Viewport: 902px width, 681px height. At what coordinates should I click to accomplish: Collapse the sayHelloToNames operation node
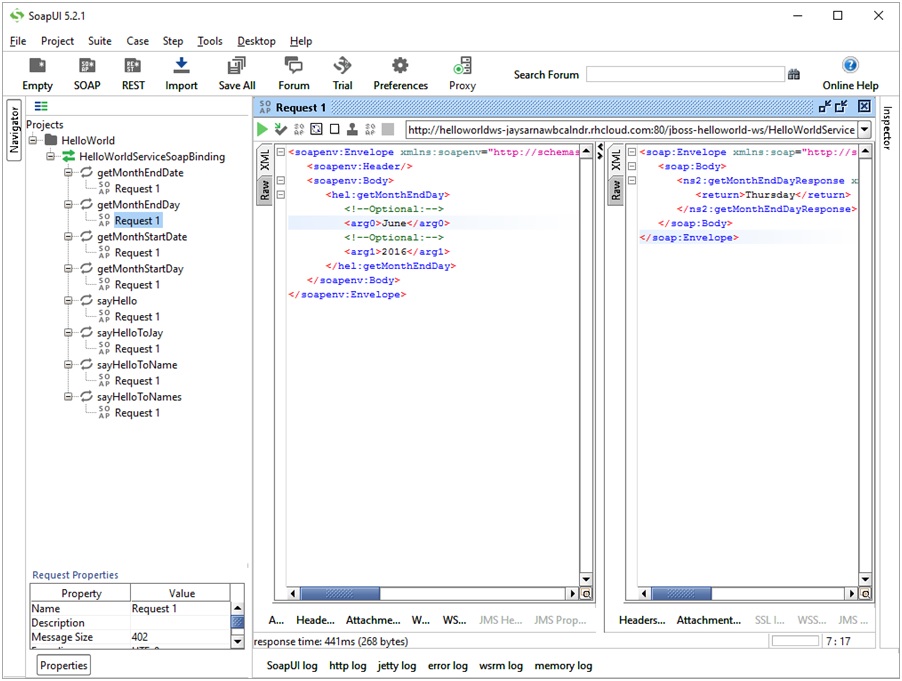click(x=70, y=397)
